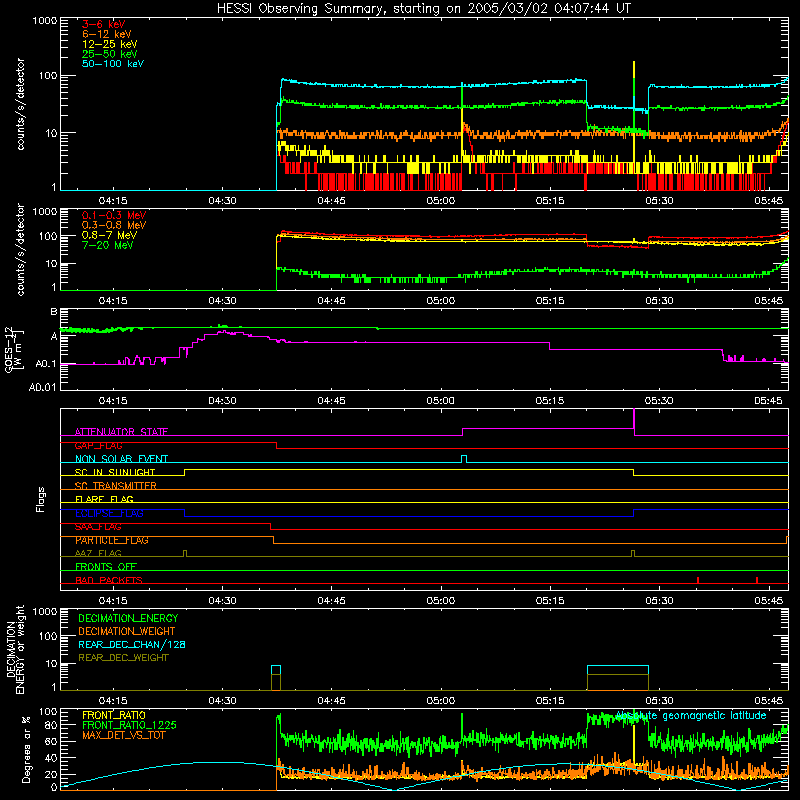This screenshot has width=800, height=800.
Task: Click the REAR_DEC_CHAN/128 legend label
Action: [x=132, y=644]
